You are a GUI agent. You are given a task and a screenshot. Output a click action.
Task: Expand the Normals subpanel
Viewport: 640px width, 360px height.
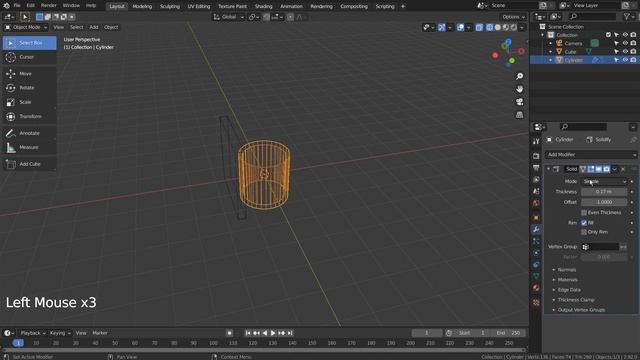pos(567,270)
